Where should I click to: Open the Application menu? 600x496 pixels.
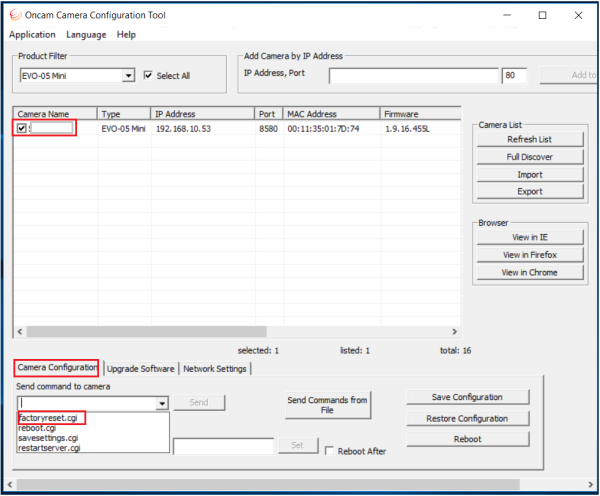(32, 35)
